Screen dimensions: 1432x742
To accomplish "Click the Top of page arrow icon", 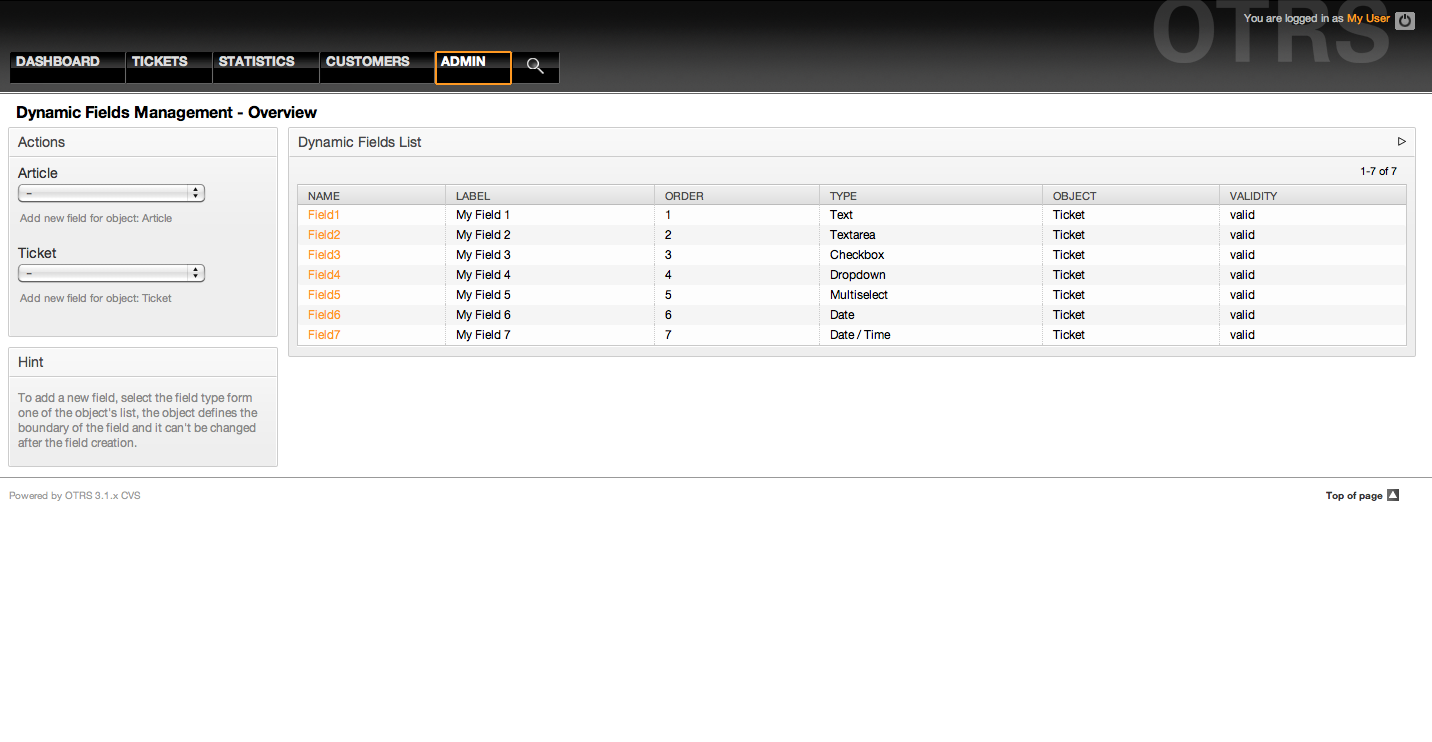I will [x=1393, y=495].
